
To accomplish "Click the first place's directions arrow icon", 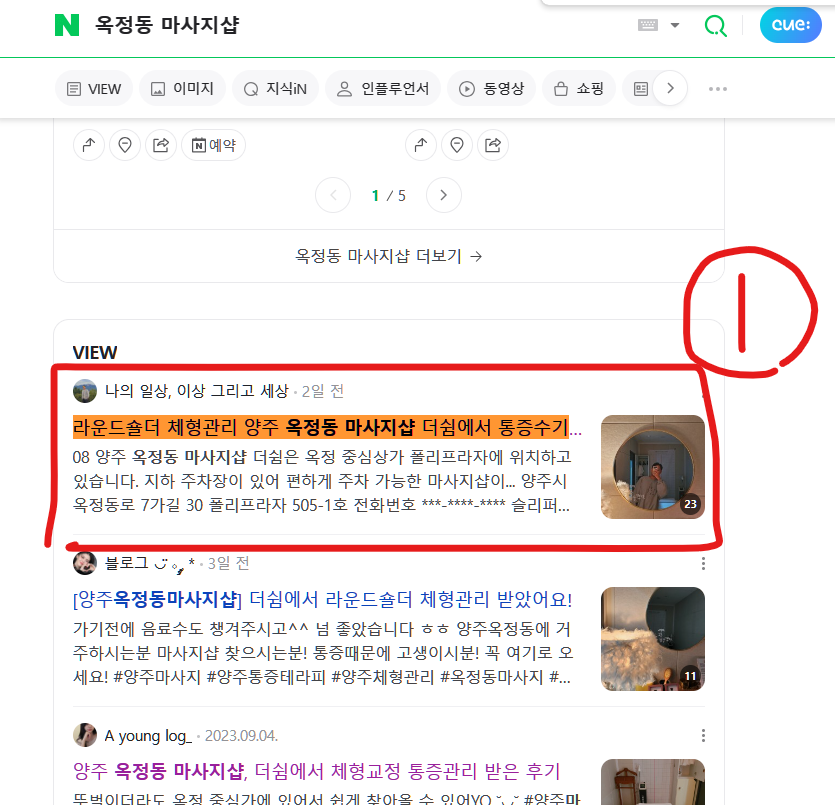I will [89, 145].
